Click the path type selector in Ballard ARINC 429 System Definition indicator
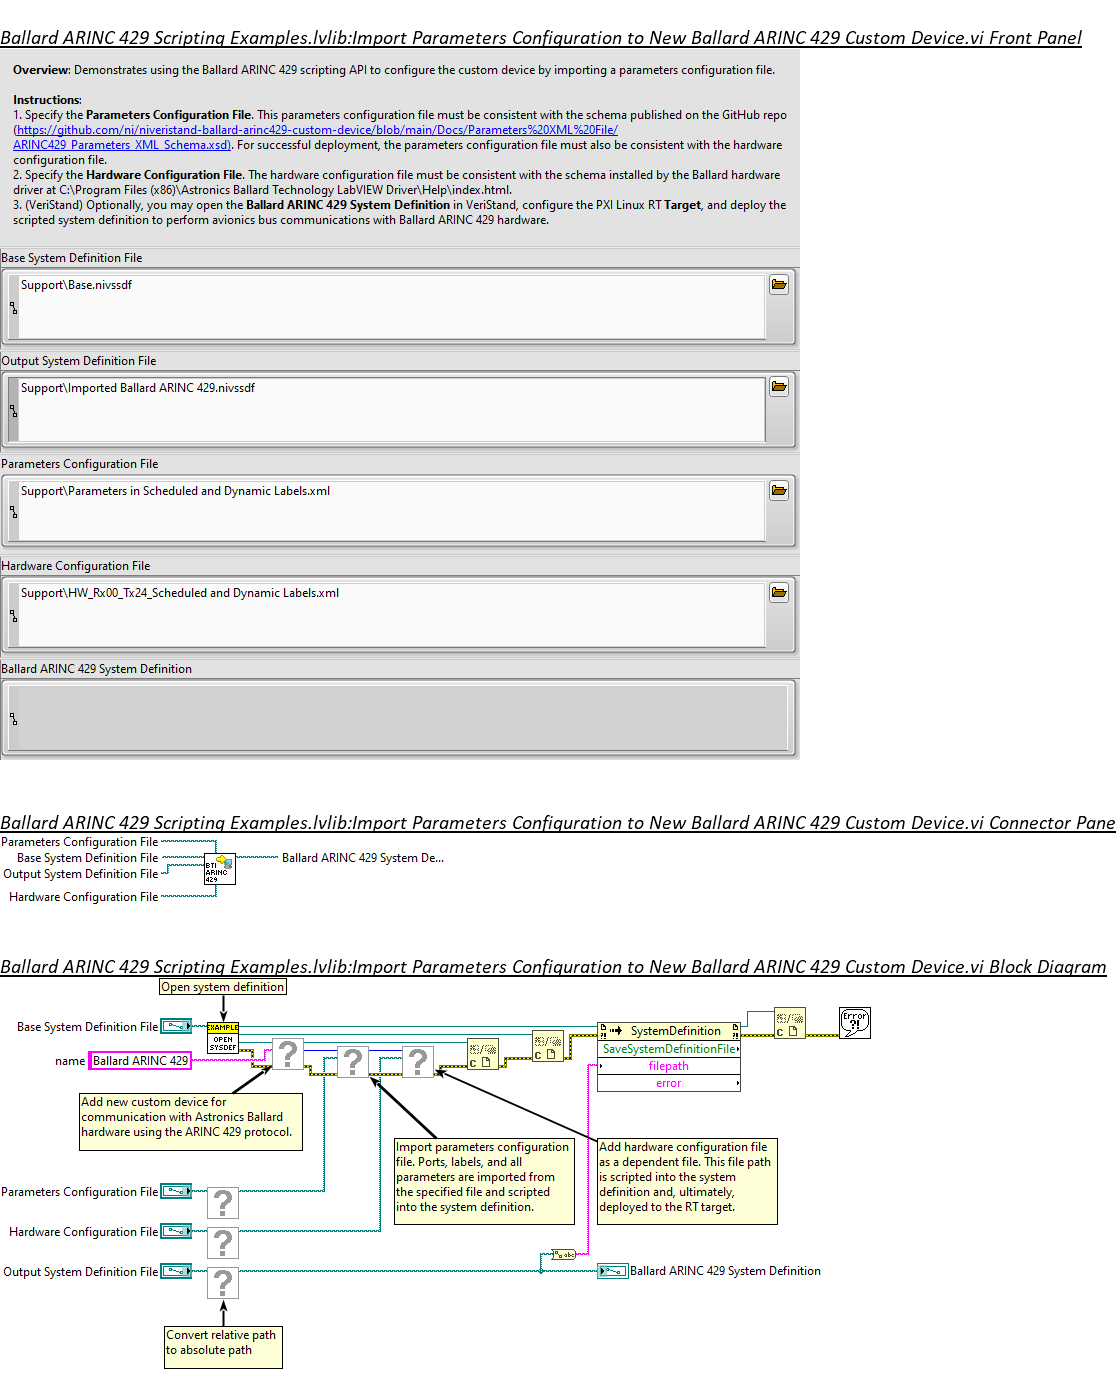This screenshot has height=1394, width=1116. 14,719
